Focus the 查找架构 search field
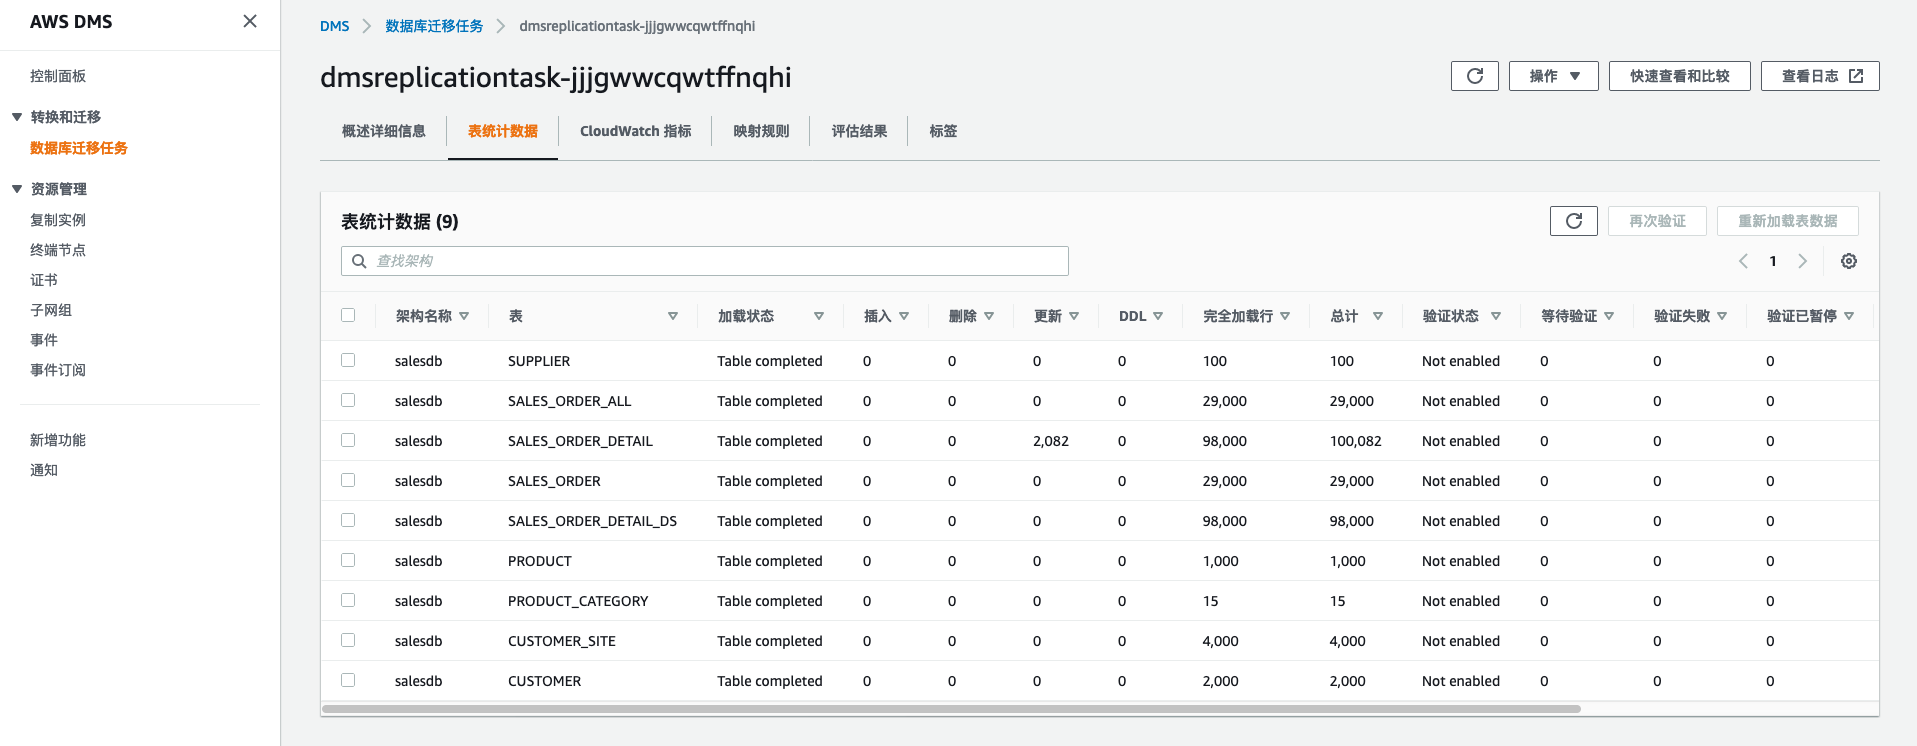 pos(705,261)
